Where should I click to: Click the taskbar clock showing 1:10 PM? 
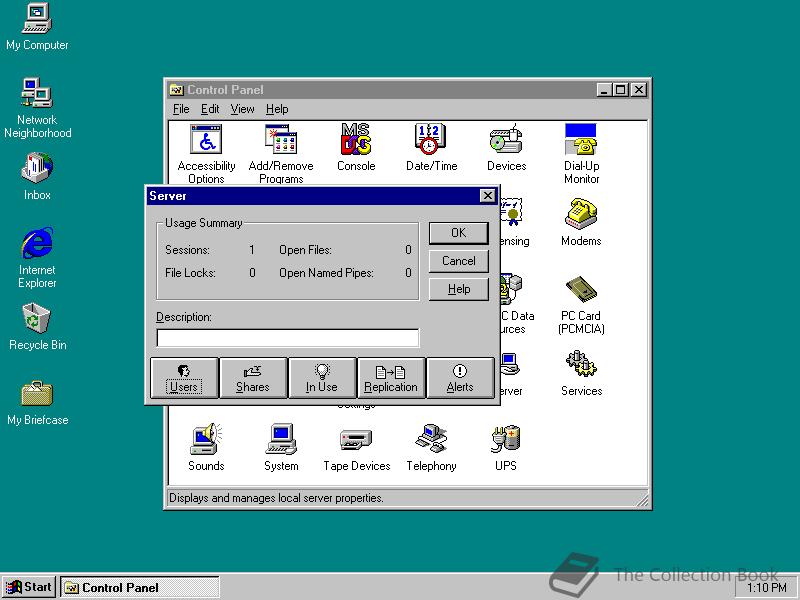(x=767, y=588)
